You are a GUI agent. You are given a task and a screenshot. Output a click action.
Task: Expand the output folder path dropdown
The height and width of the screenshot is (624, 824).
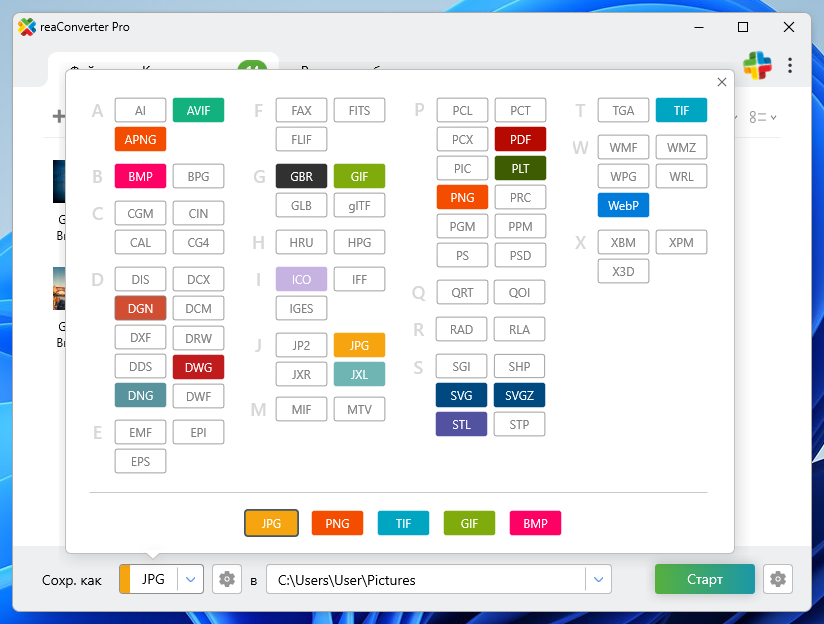[x=598, y=580]
